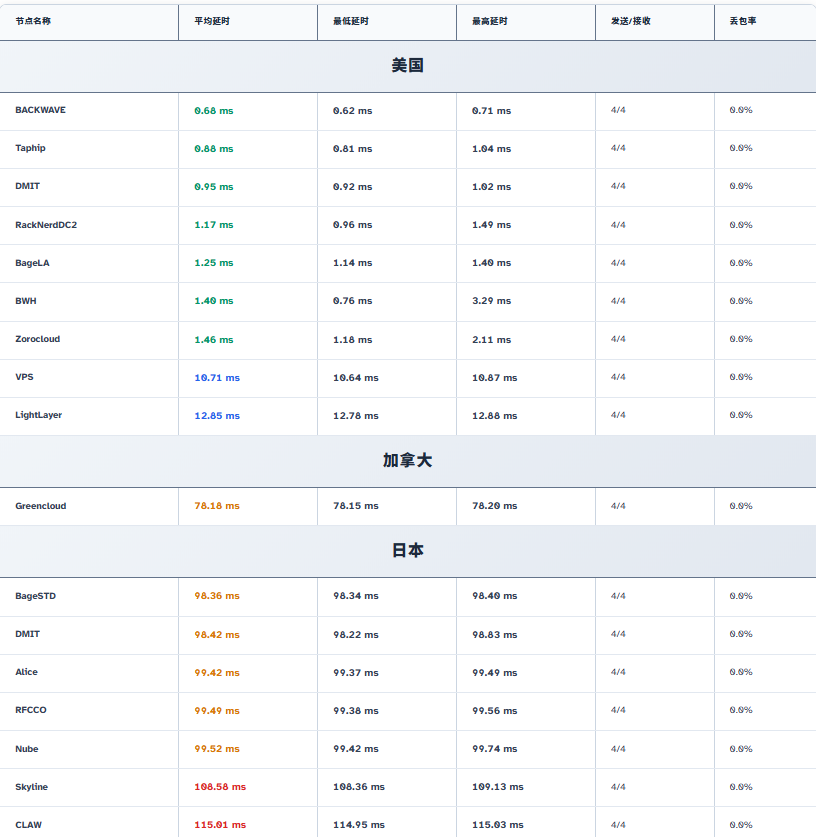Open the RackNerdDC2 node entry

[46, 225]
